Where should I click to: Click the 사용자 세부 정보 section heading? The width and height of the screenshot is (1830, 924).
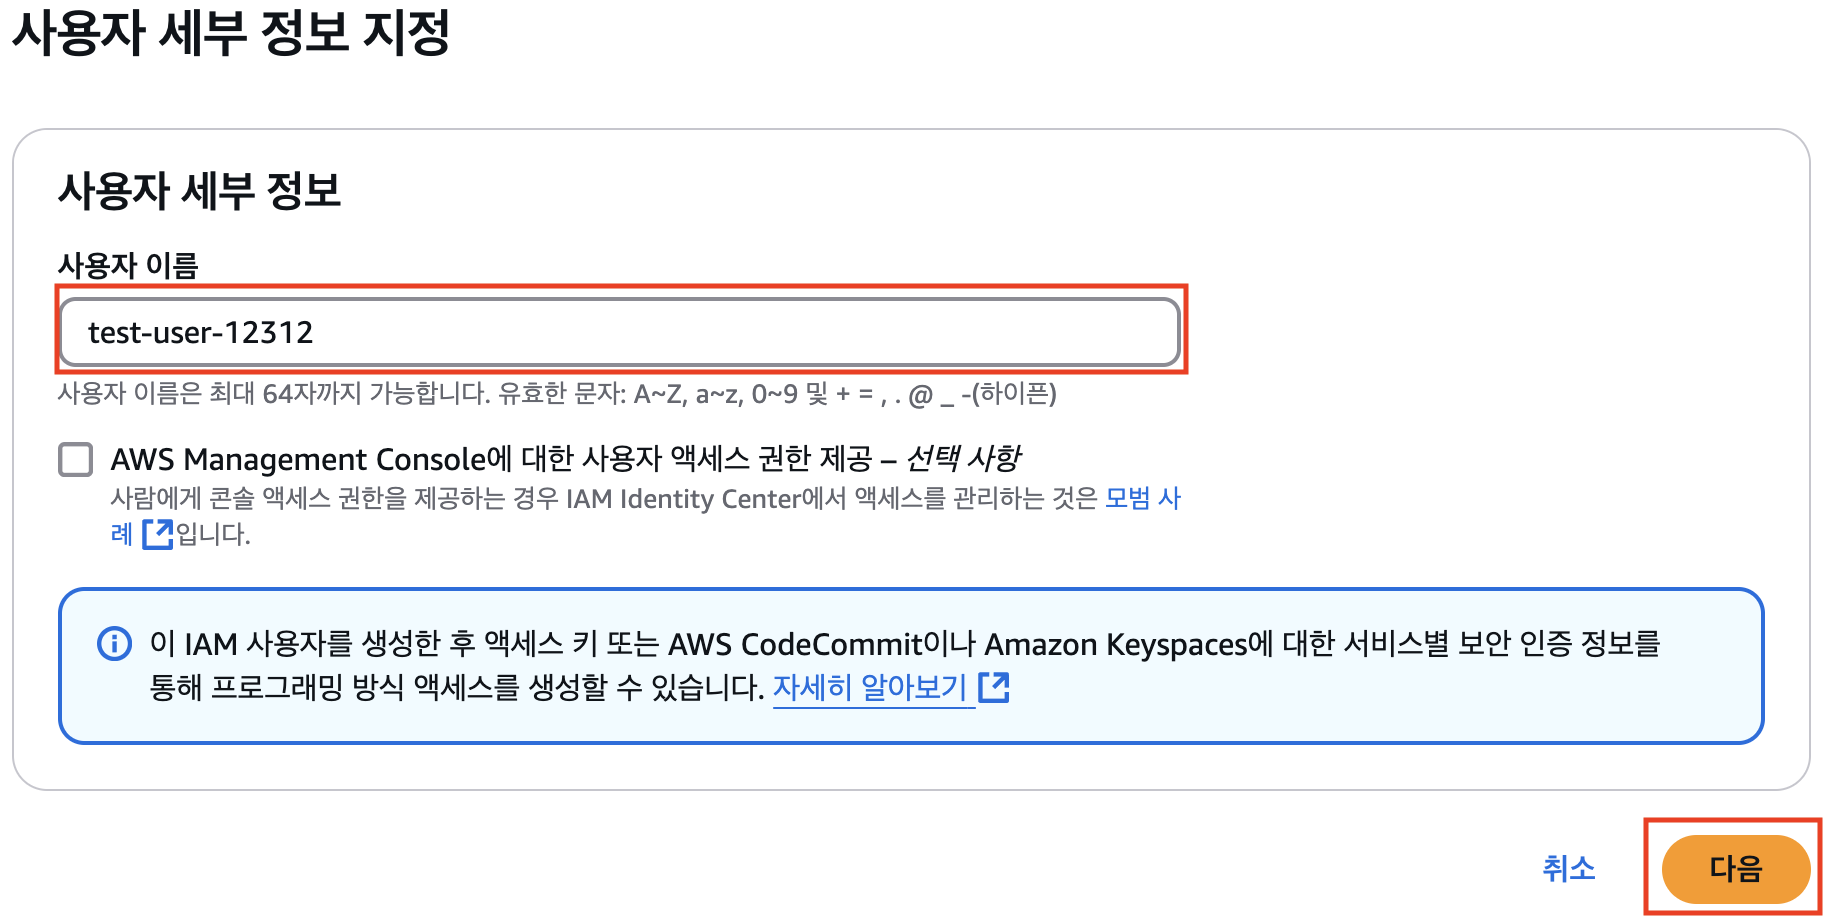click(200, 190)
